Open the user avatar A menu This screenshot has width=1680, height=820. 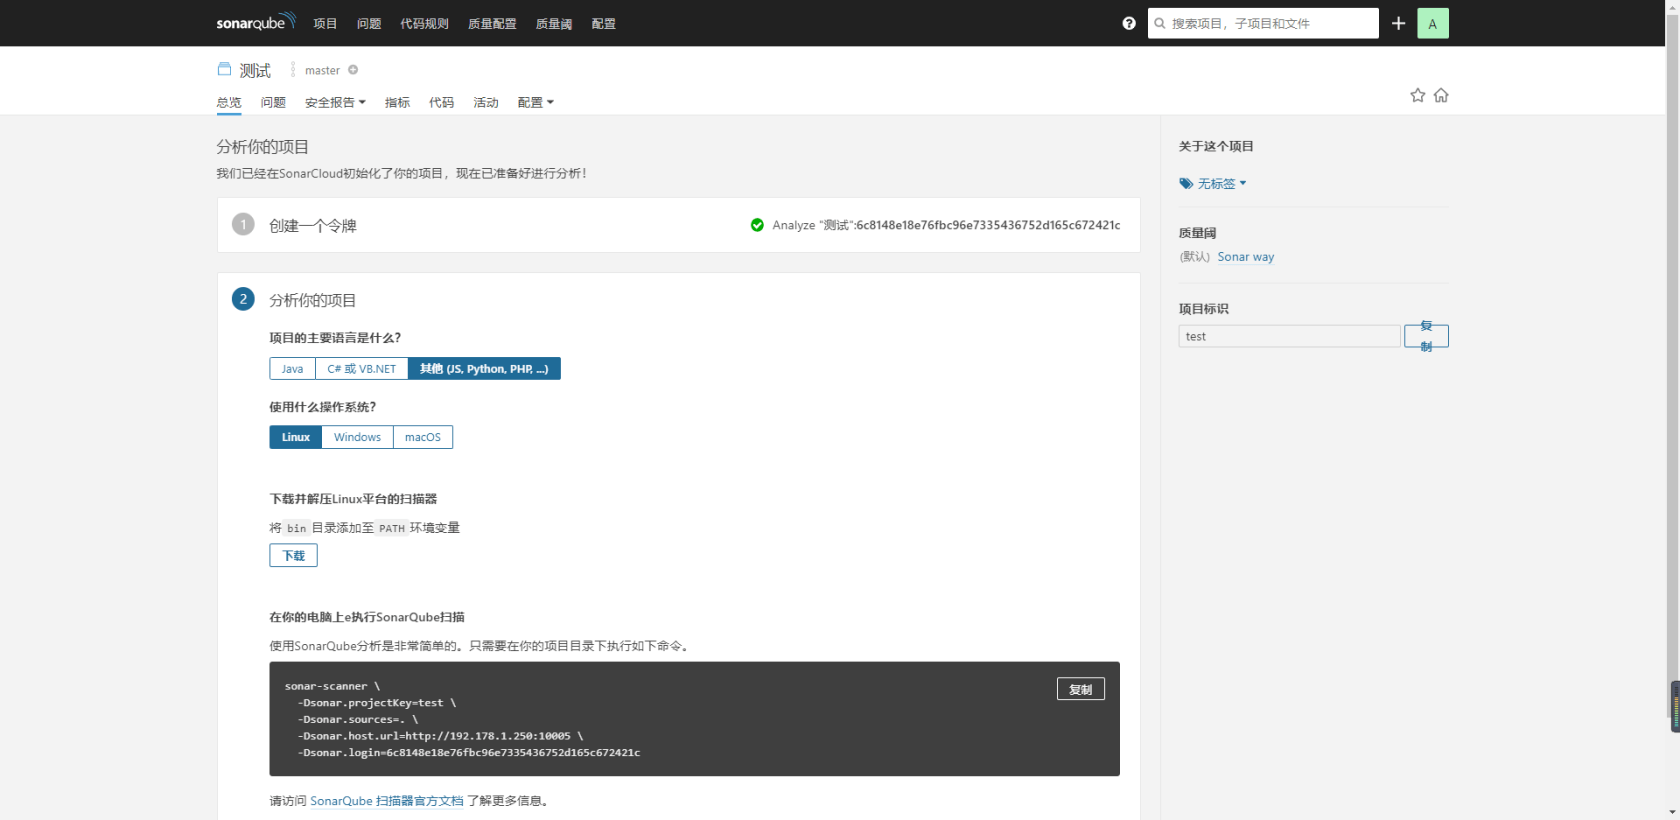click(x=1433, y=23)
